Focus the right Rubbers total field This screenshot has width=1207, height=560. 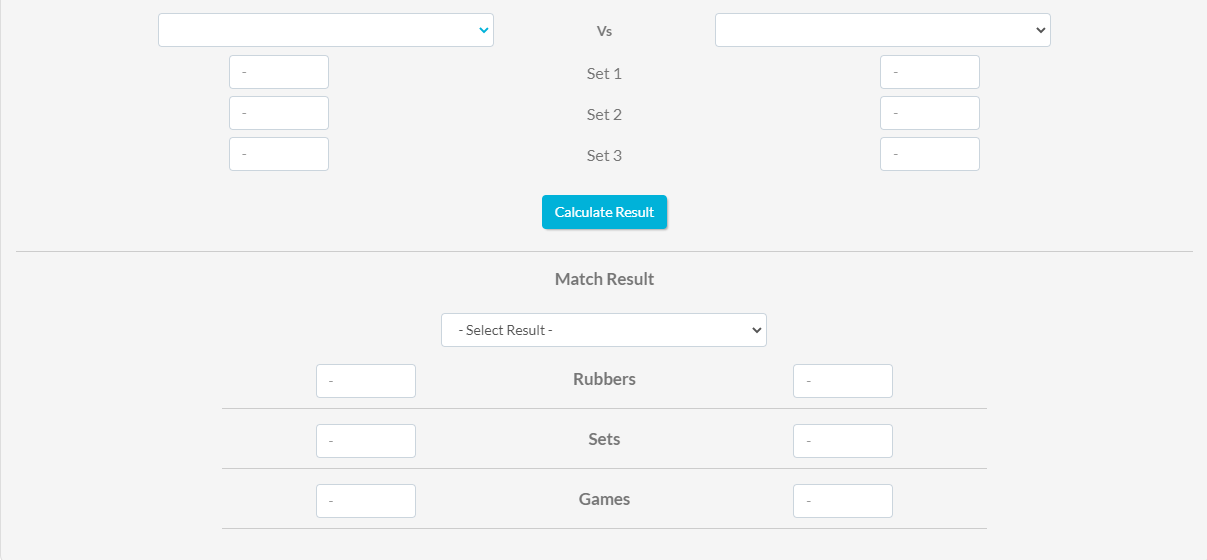(843, 381)
